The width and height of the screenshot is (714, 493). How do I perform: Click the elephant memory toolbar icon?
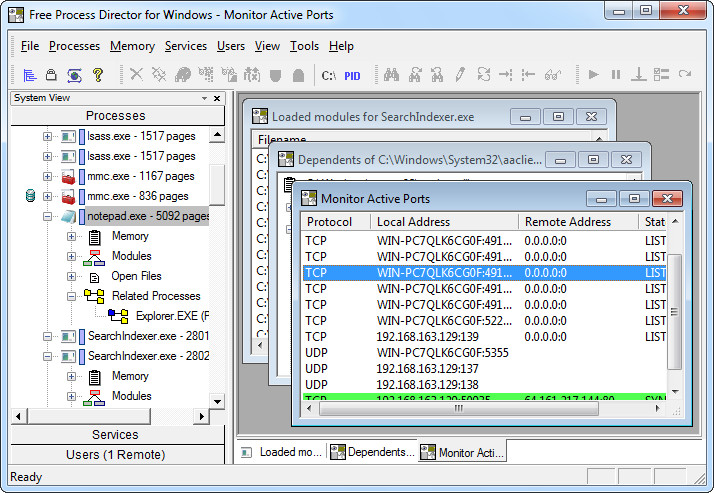(183, 74)
